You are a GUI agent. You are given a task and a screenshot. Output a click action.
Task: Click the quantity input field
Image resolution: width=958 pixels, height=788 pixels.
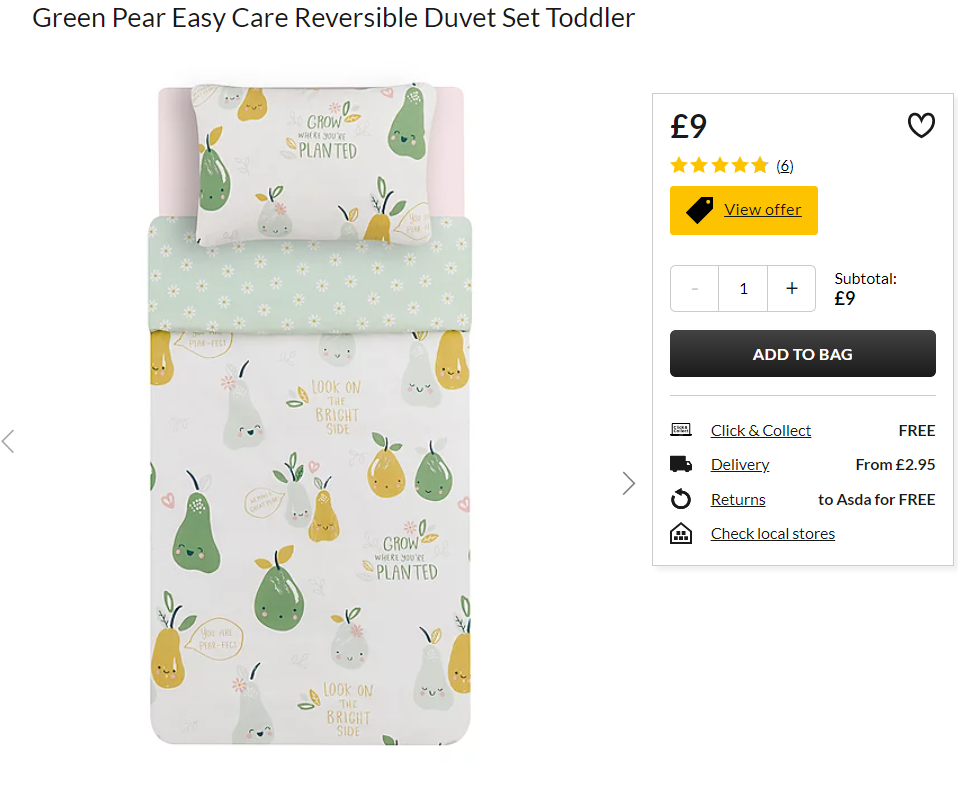pos(743,288)
